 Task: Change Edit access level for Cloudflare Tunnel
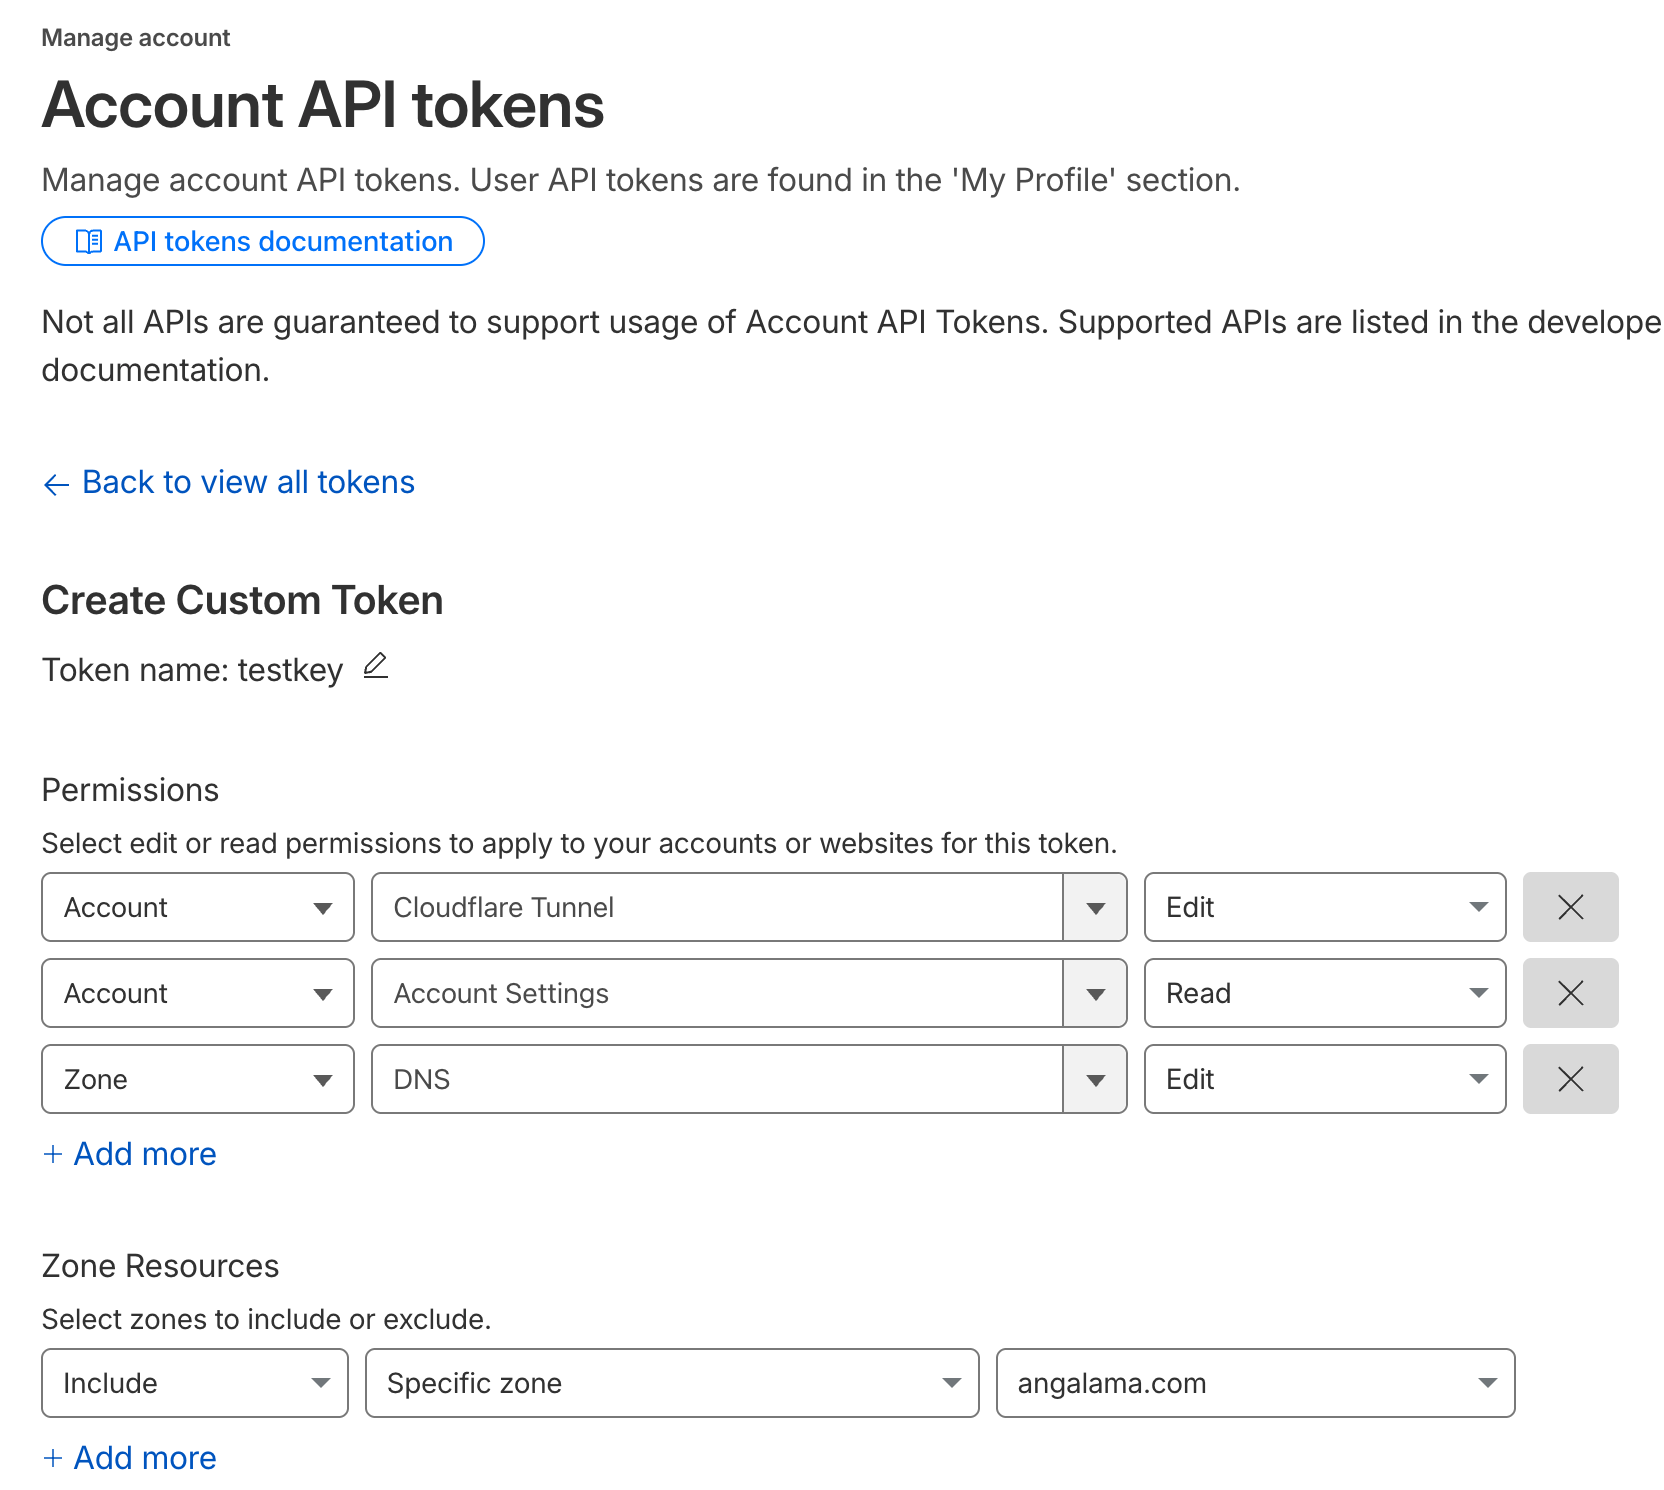point(1324,907)
